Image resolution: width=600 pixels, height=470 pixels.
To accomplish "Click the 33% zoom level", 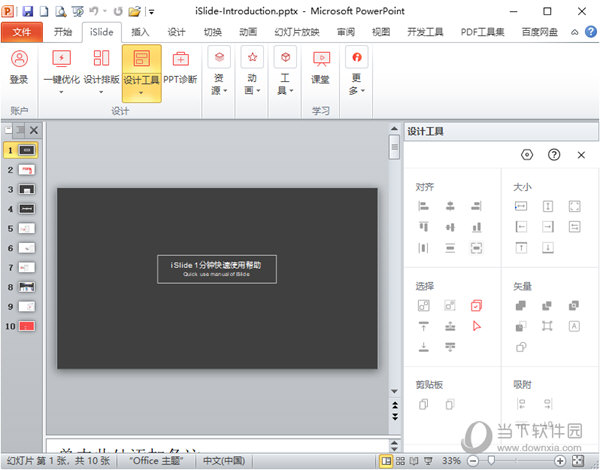I will pyautogui.click(x=451, y=460).
